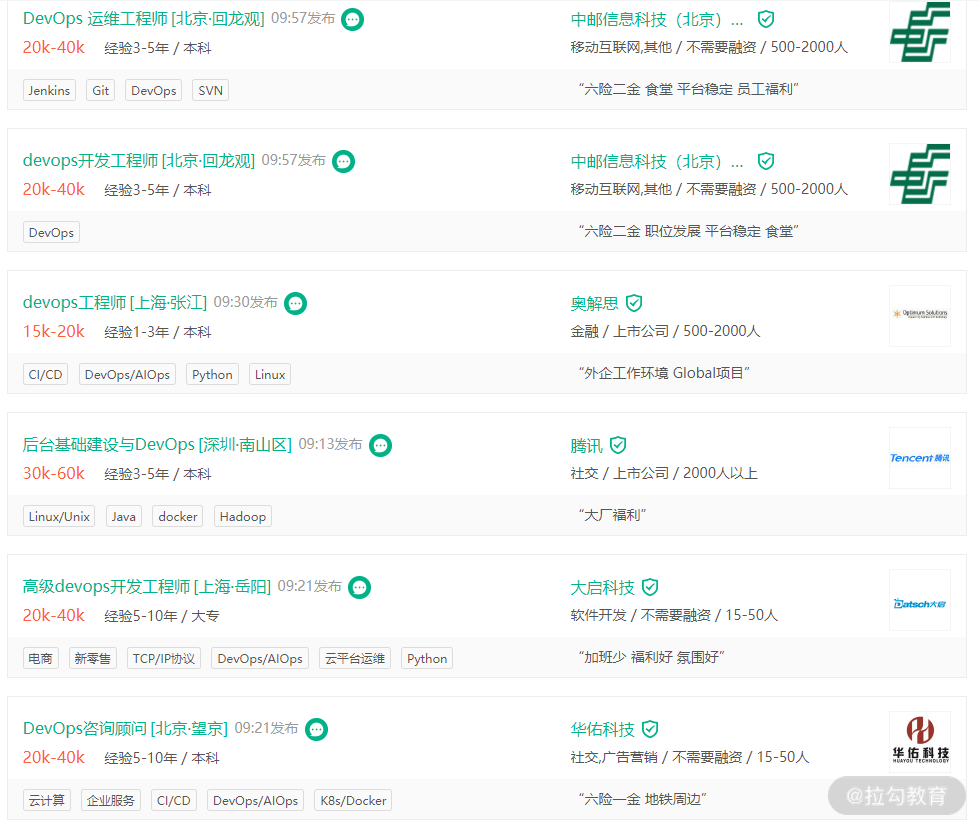
Task: Click chat bubble next to devops工程师 上海·张江
Action: pos(295,303)
